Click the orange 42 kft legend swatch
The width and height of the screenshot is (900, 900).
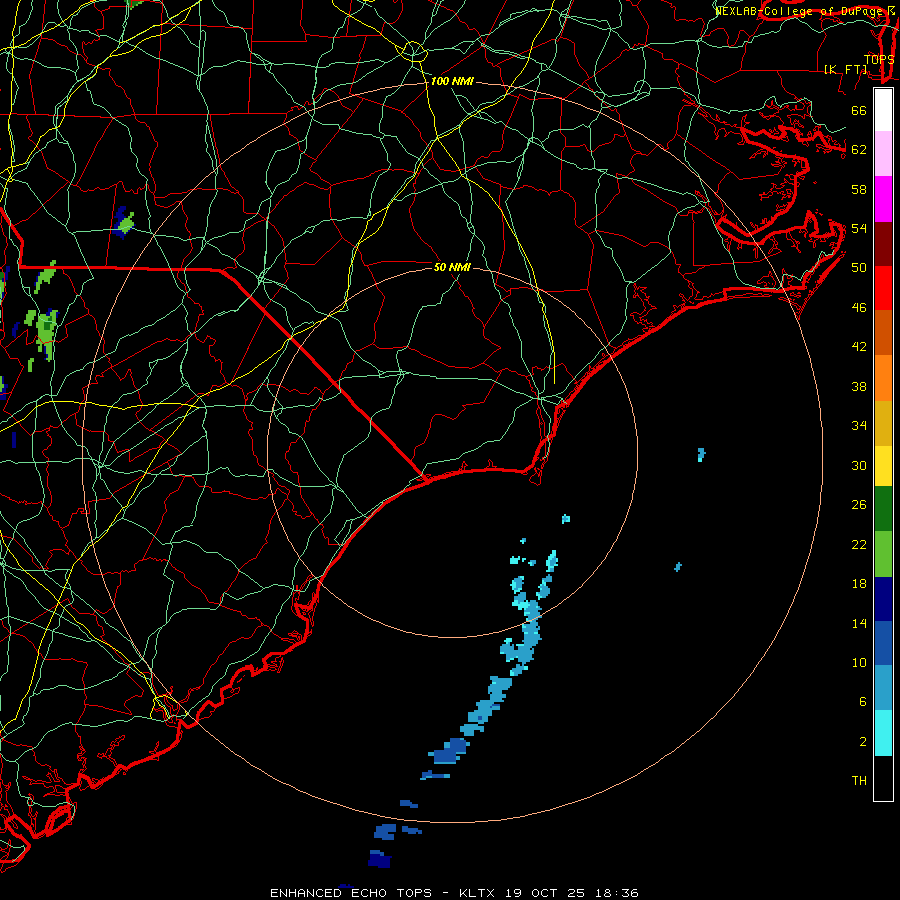coord(883,378)
